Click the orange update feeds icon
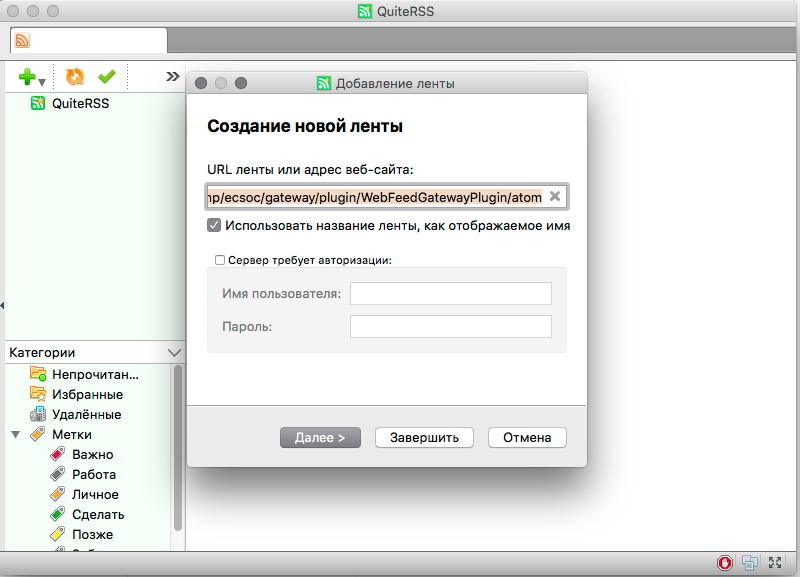800x577 pixels. pos(74,77)
